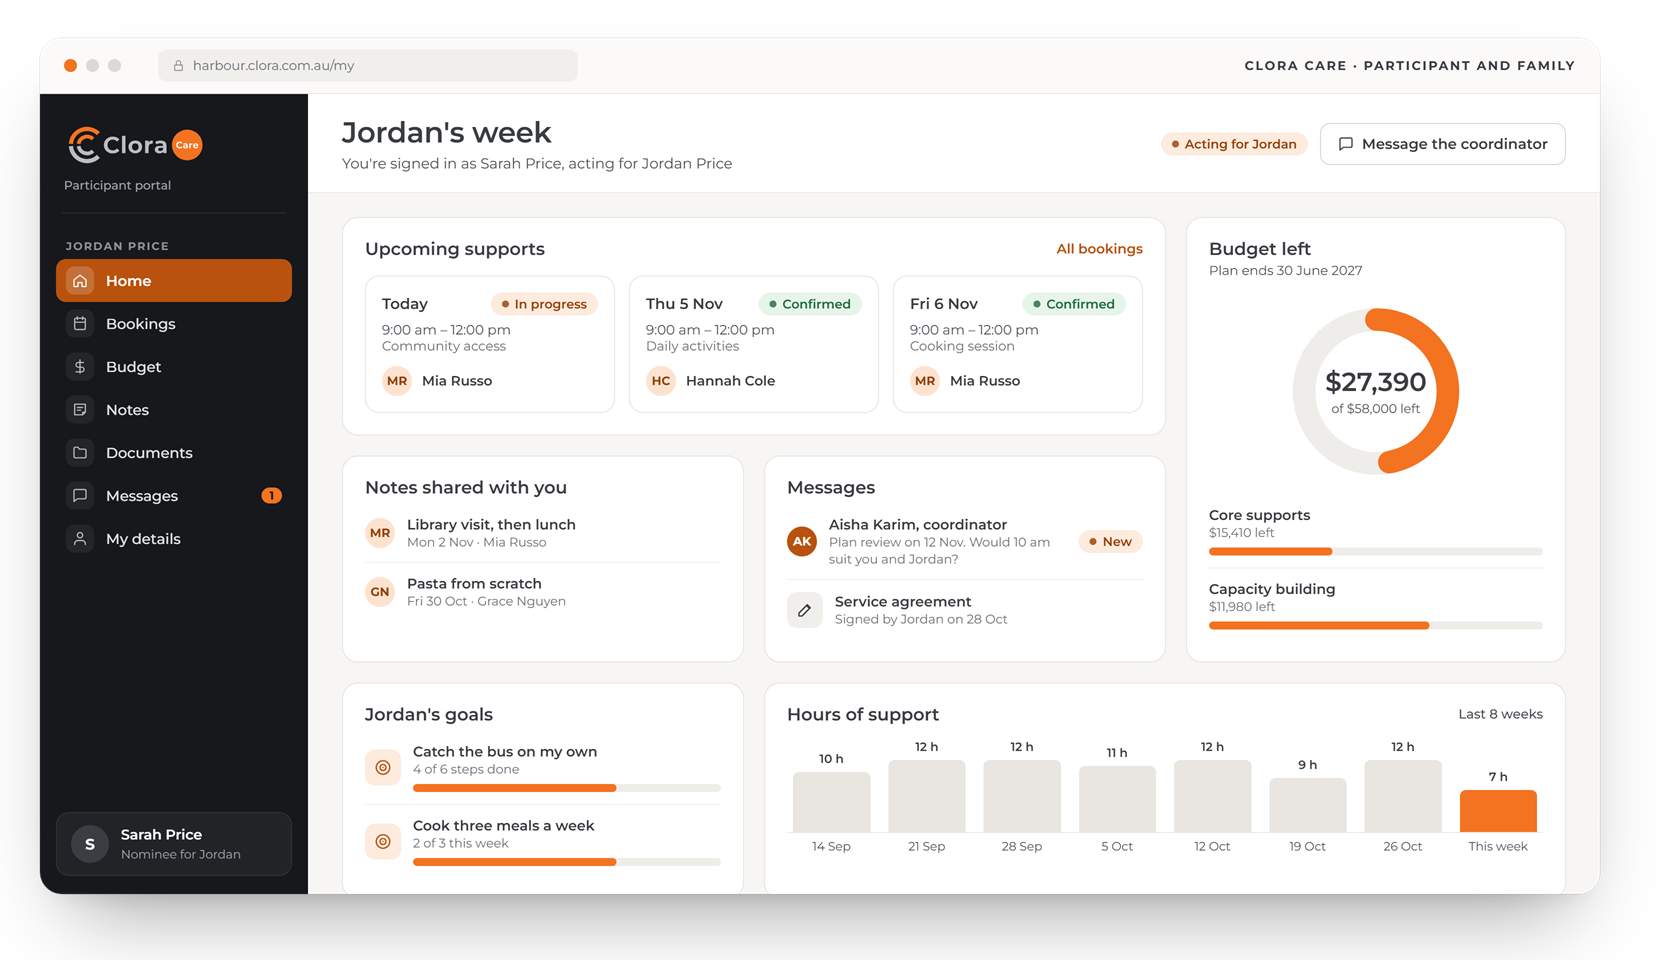The image size is (1660, 960).
Task: Open the Budget section
Action: pos(174,367)
